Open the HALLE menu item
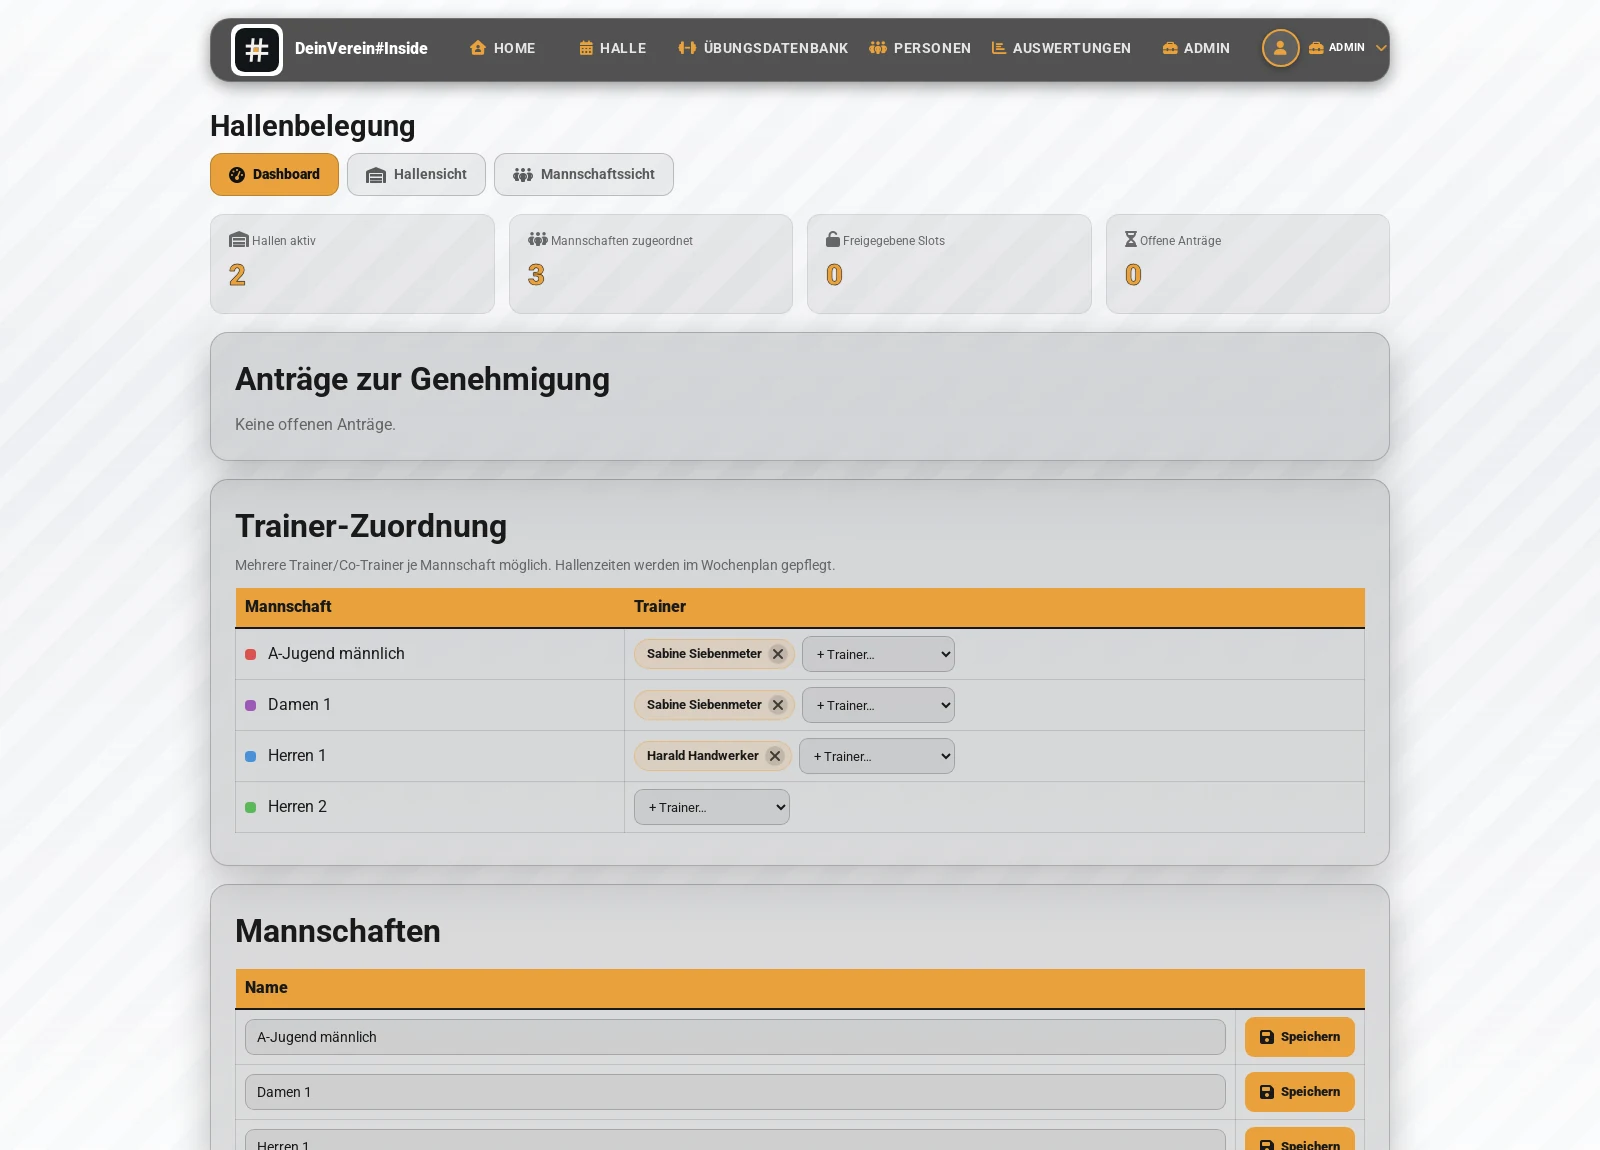 pos(613,48)
